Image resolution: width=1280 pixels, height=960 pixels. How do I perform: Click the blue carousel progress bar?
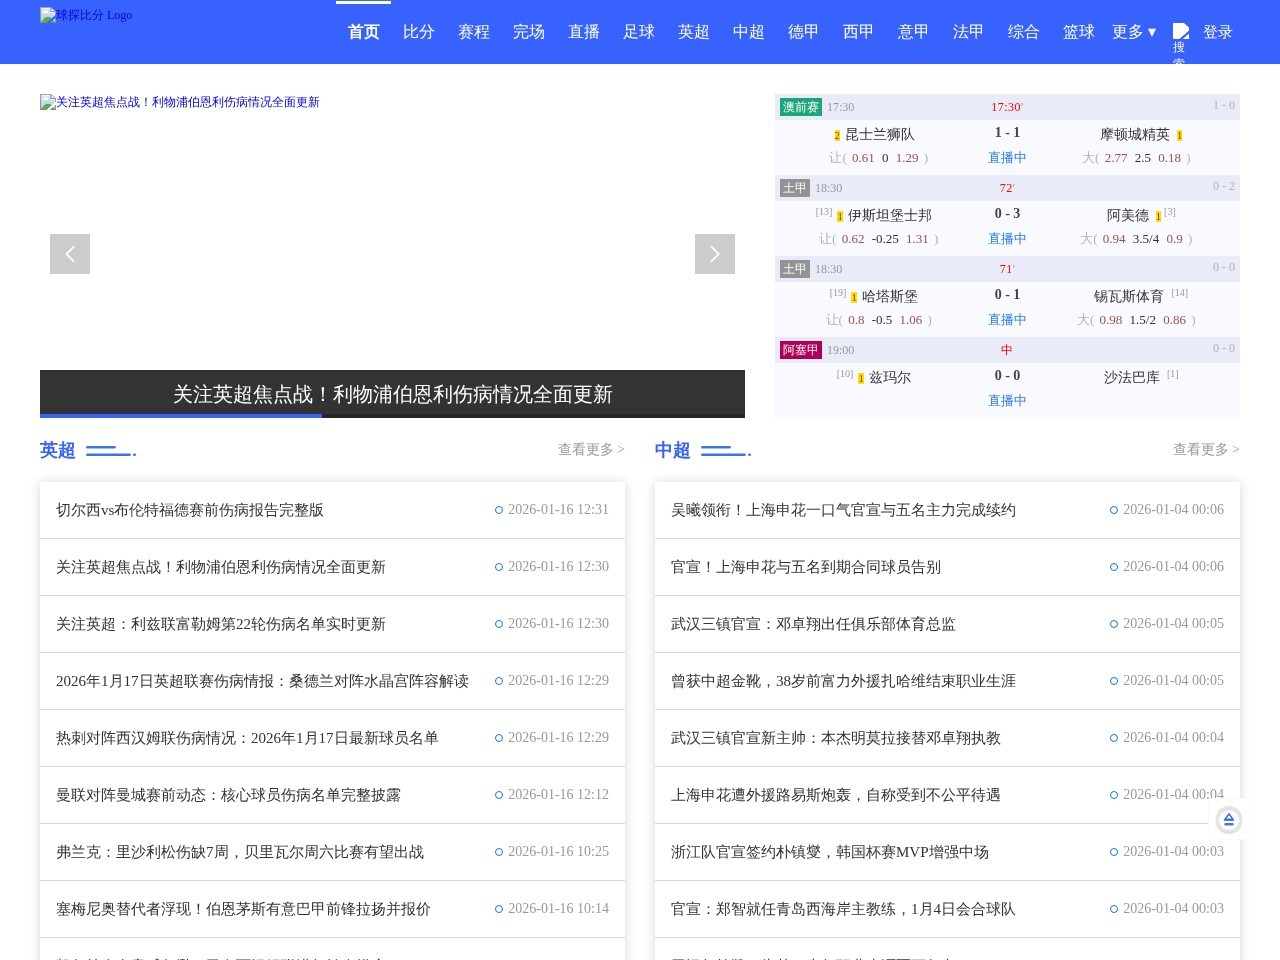point(180,416)
